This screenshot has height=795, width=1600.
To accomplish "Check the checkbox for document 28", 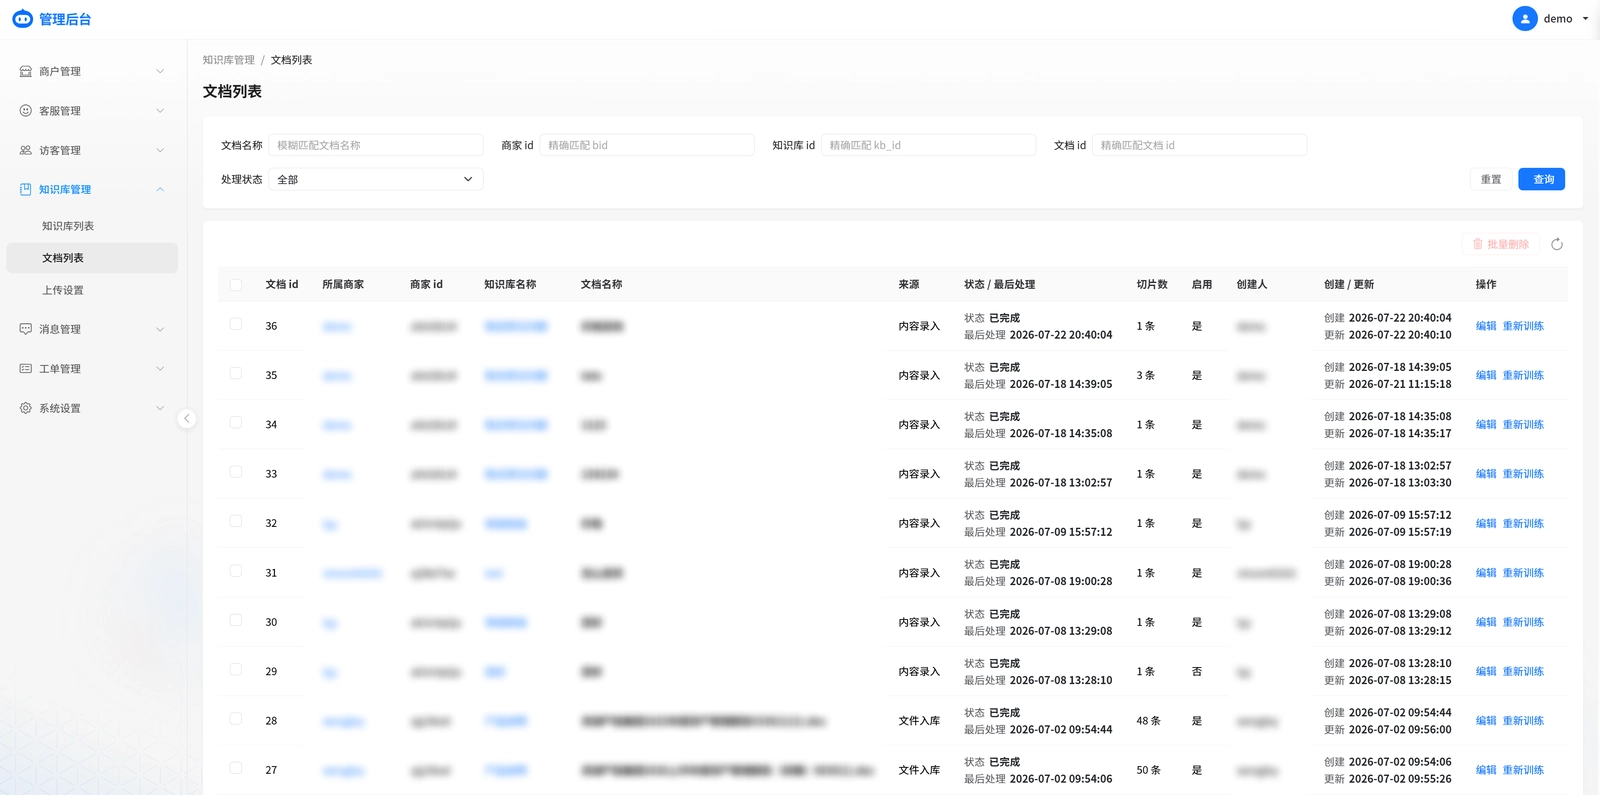I will click(236, 719).
